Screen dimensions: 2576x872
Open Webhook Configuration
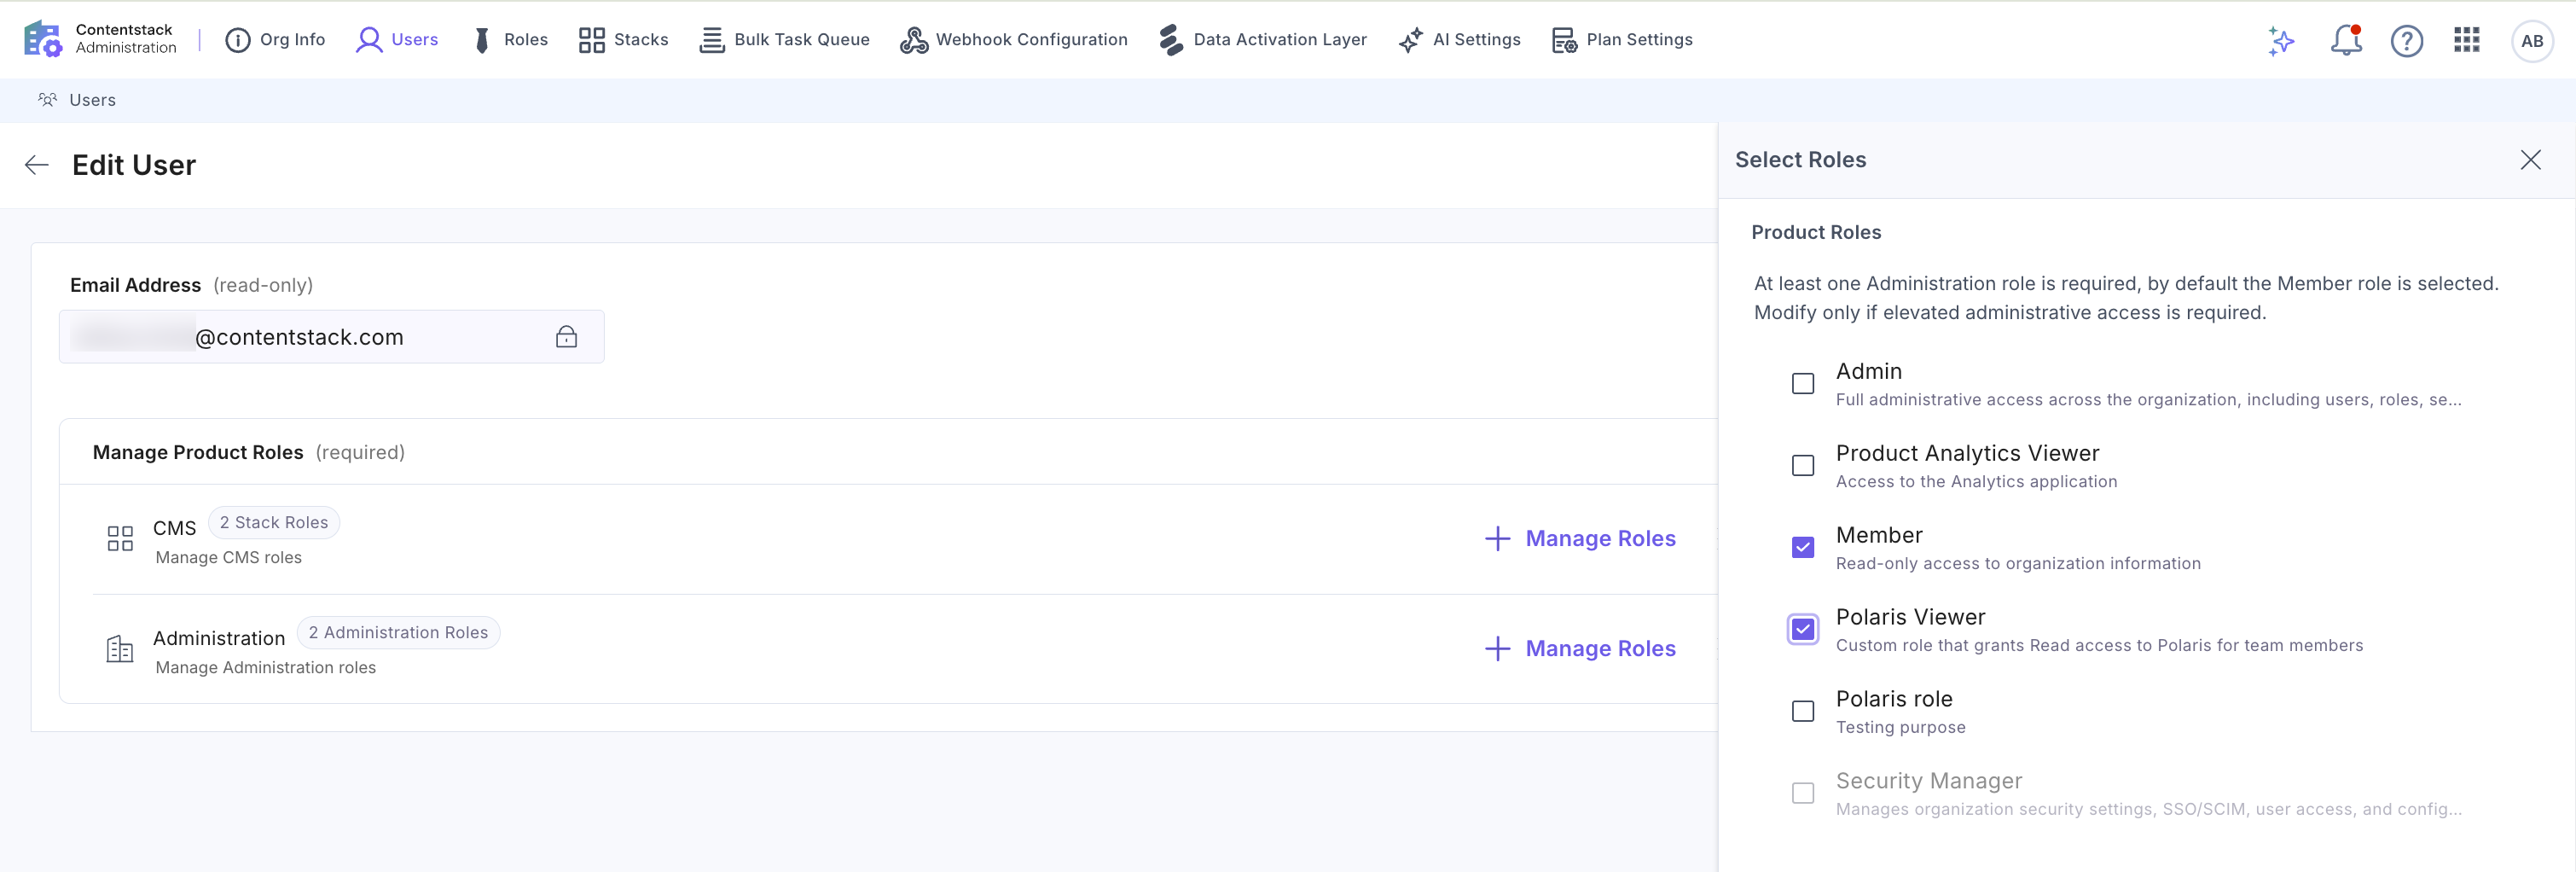(1013, 40)
